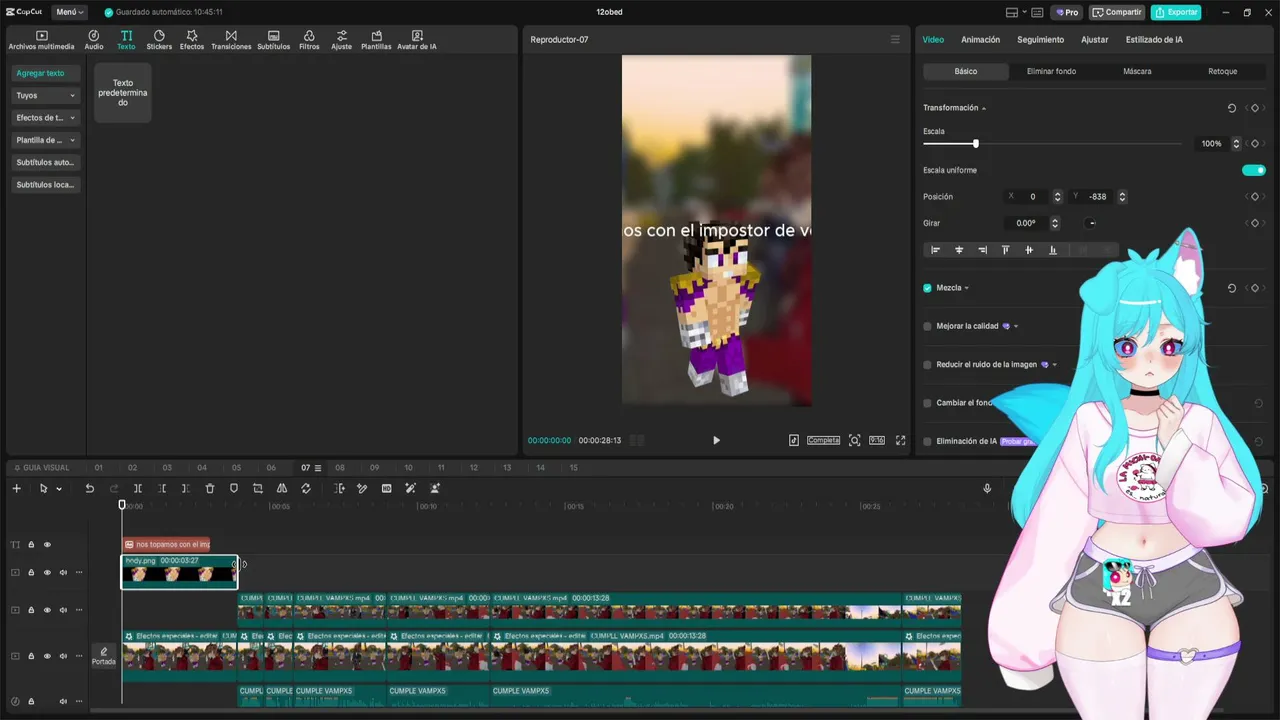The width and height of the screenshot is (1280, 720).
Task: Add a keyframe for Posición
Action: coord(1255,197)
